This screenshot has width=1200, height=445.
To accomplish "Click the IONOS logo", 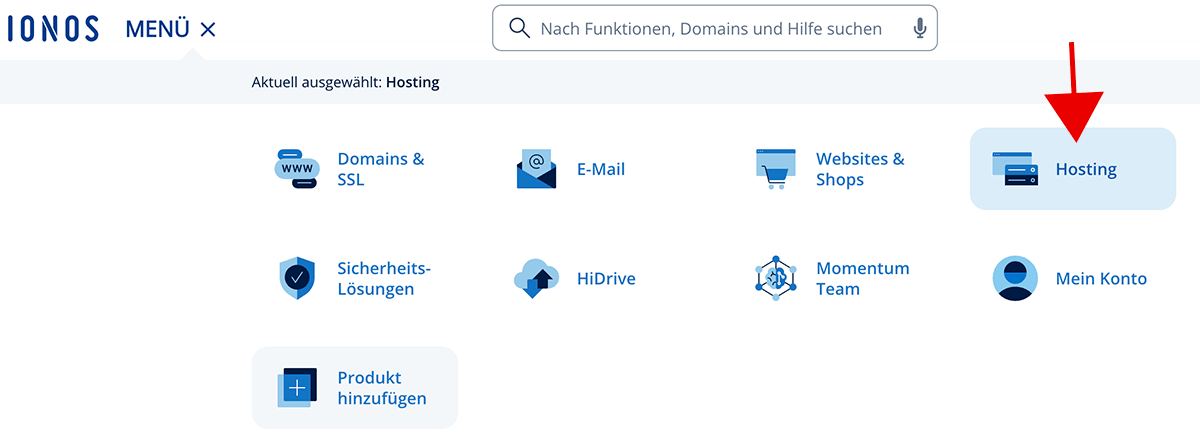I will pyautogui.click(x=52, y=29).
